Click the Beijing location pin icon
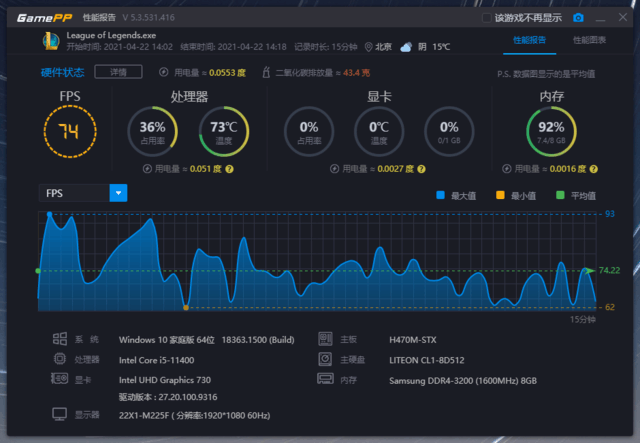Viewport: 640px width, 443px height. tap(369, 47)
